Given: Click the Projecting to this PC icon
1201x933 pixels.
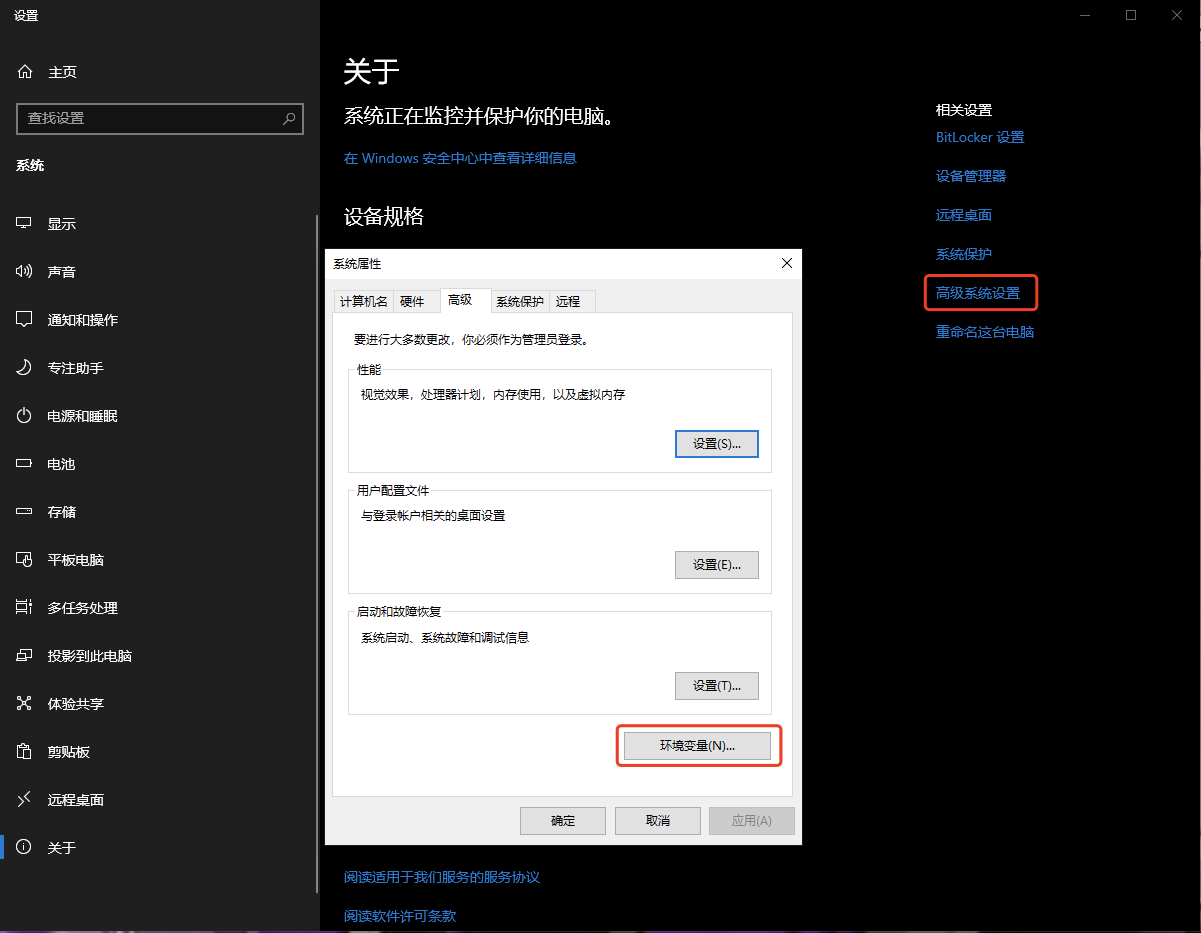Looking at the screenshot, I should [25, 656].
